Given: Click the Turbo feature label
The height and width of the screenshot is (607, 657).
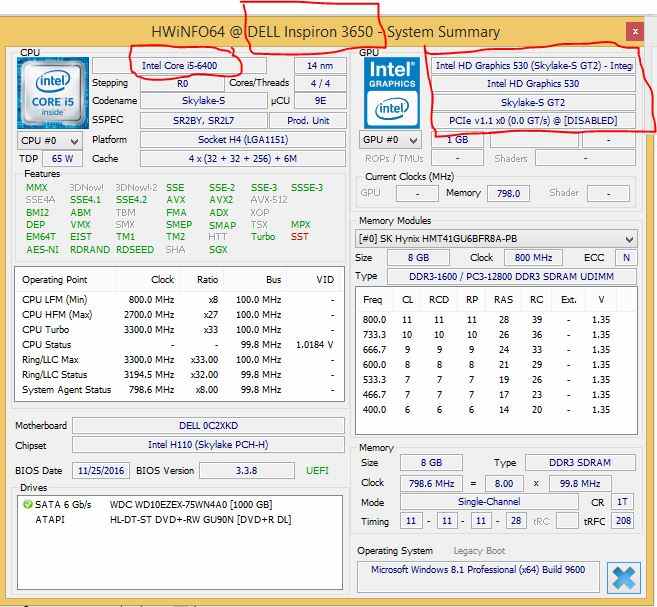Looking at the screenshot, I should (x=263, y=237).
